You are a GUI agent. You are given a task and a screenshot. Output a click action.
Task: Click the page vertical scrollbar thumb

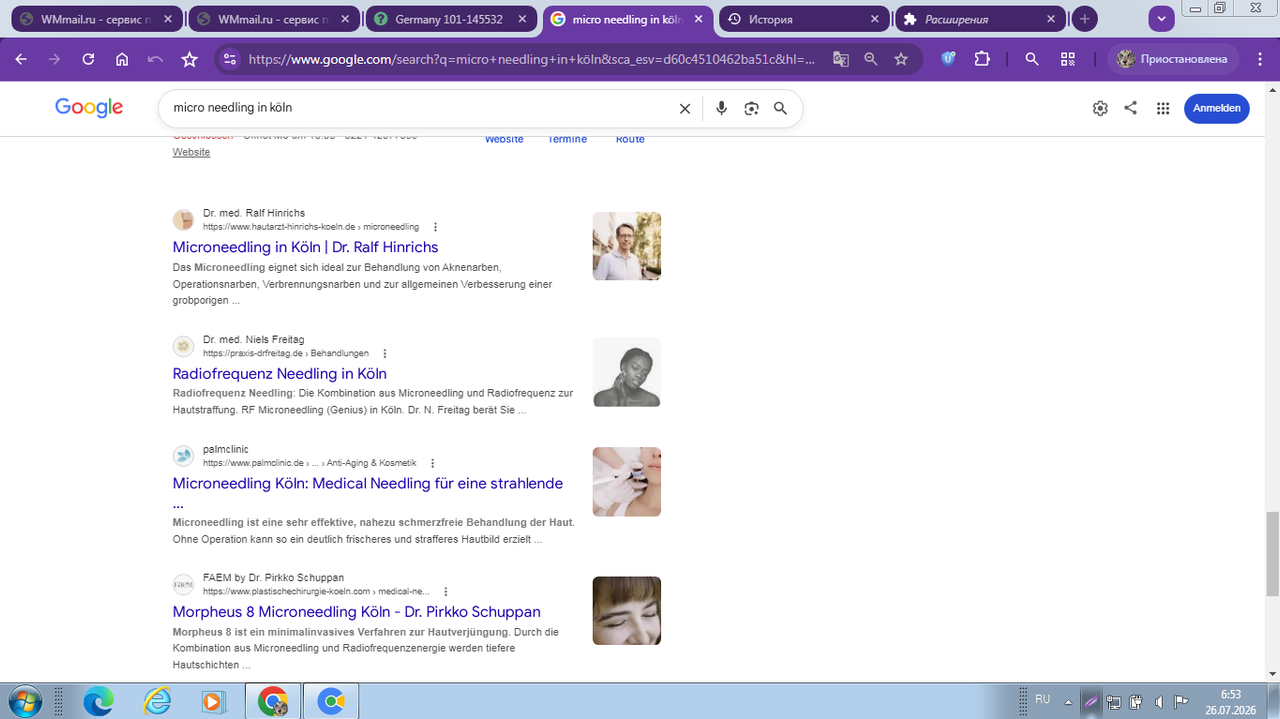pos(1272,552)
